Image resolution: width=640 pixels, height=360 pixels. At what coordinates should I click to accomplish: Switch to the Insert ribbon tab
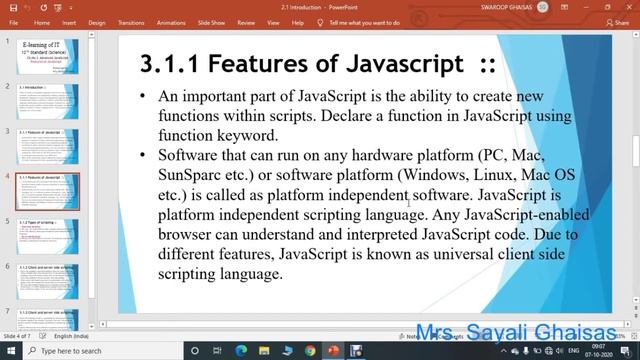click(x=69, y=23)
